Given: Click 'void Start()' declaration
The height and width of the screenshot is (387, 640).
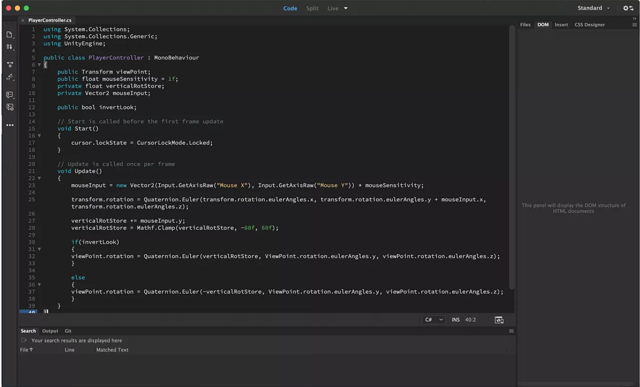Looking at the screenshot, I should (78, 129).
